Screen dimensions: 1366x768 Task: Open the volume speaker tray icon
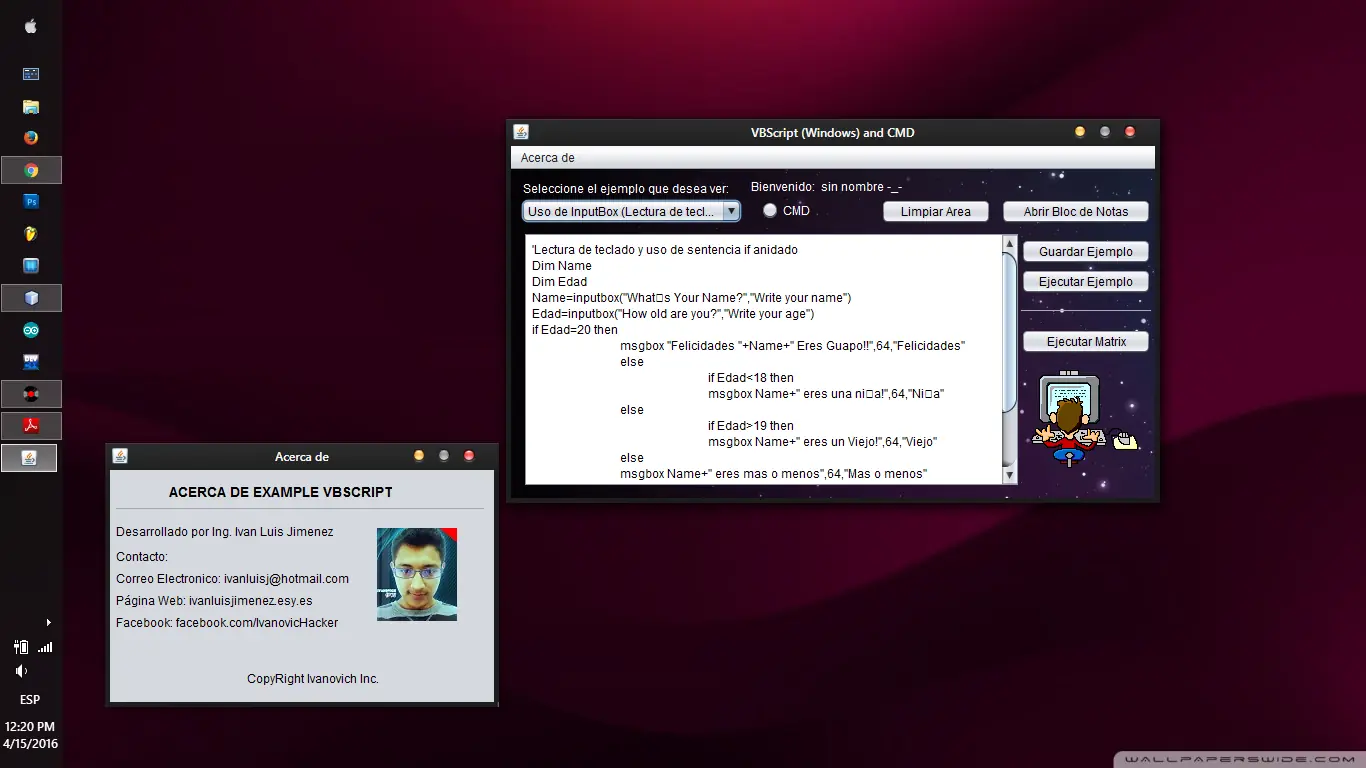click(21, 671)
